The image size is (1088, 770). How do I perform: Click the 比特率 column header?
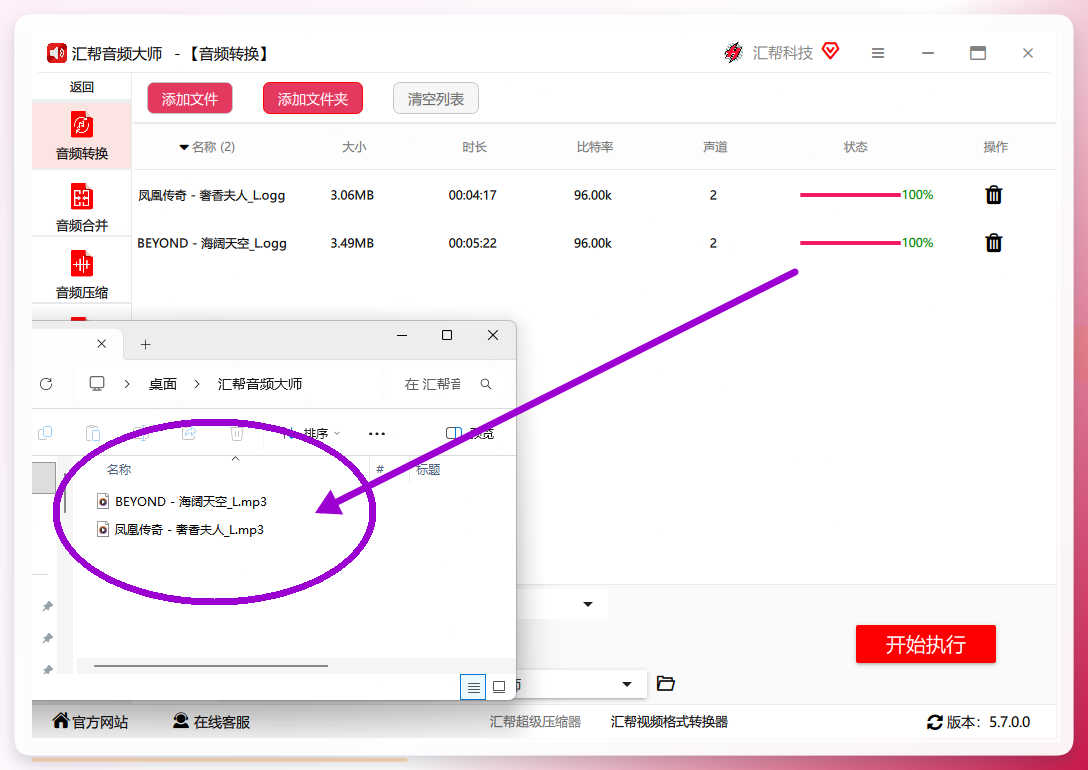click(595, 147)
